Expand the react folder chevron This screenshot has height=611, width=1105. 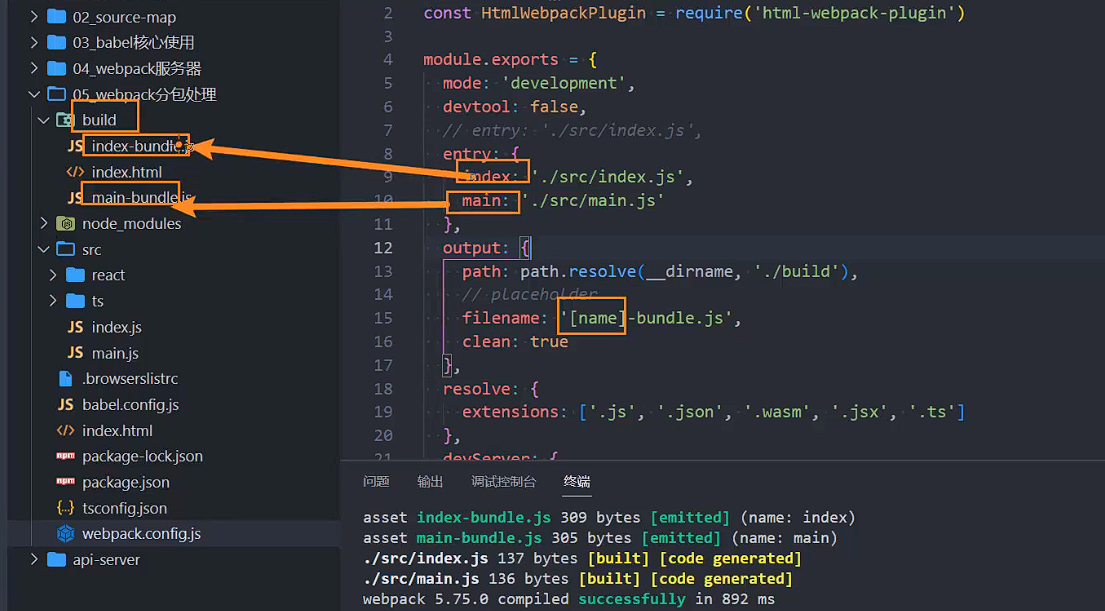click(54, 275)
